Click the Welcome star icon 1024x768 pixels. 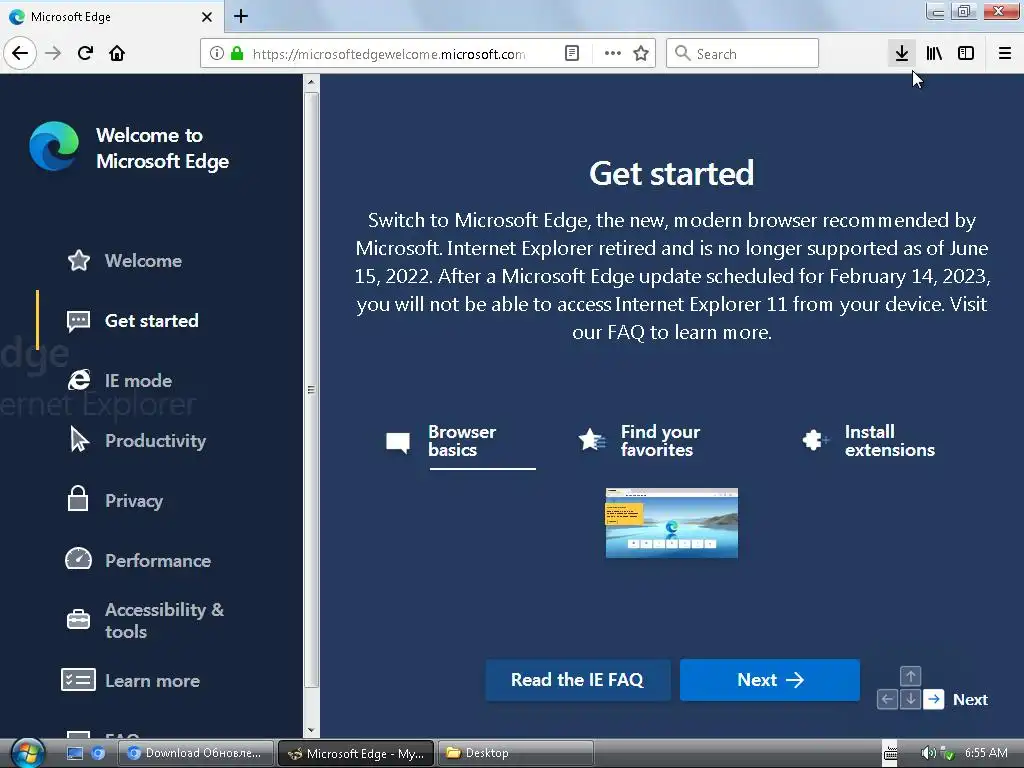click(79, 260)
